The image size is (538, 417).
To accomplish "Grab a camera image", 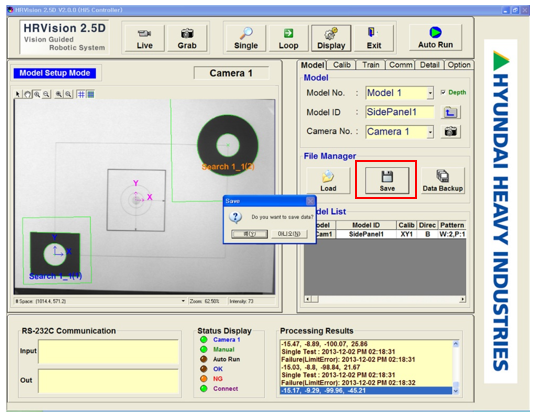I will (x=187, y=38).
